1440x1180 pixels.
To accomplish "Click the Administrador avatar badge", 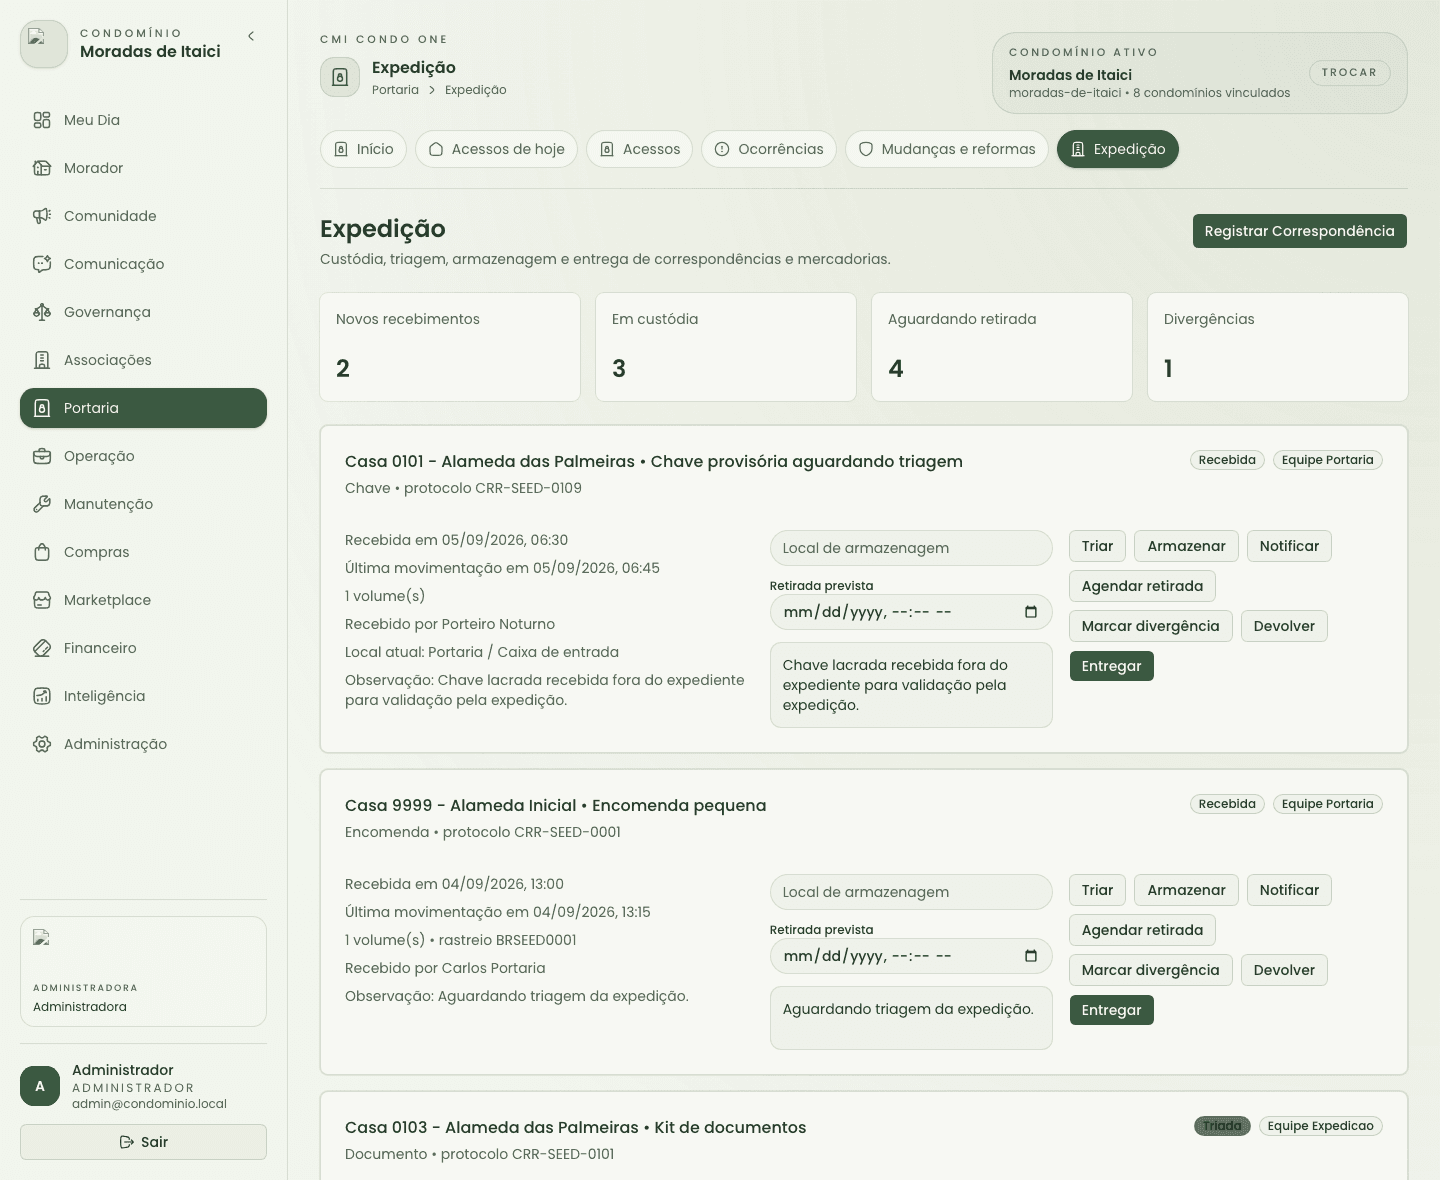I will (x=40, y=1086).
